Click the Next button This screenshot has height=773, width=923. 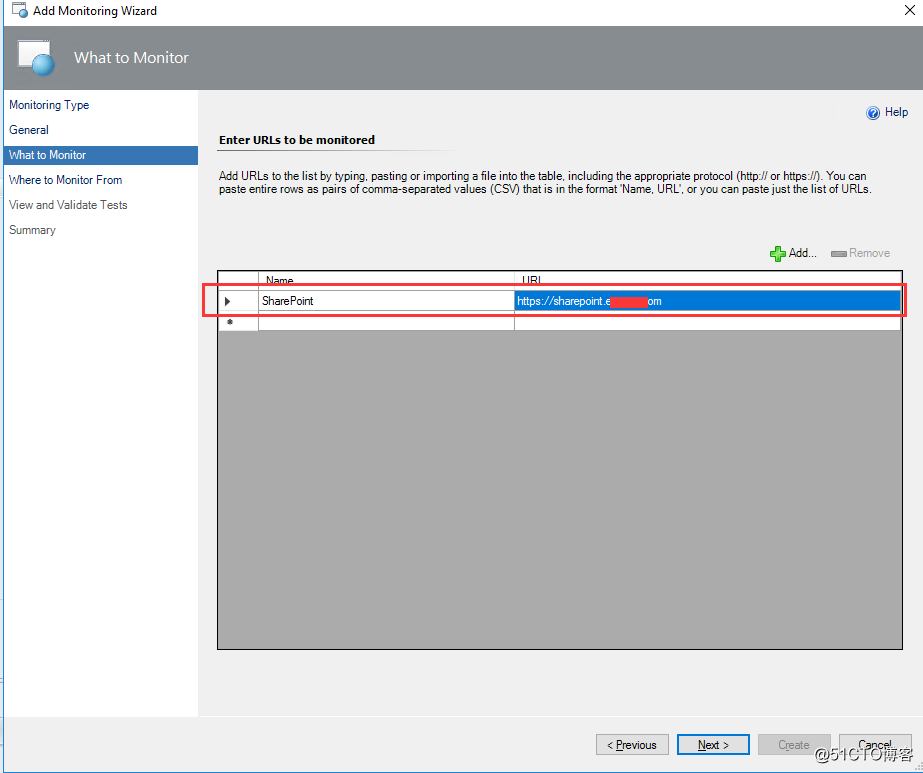pos(713,745)
